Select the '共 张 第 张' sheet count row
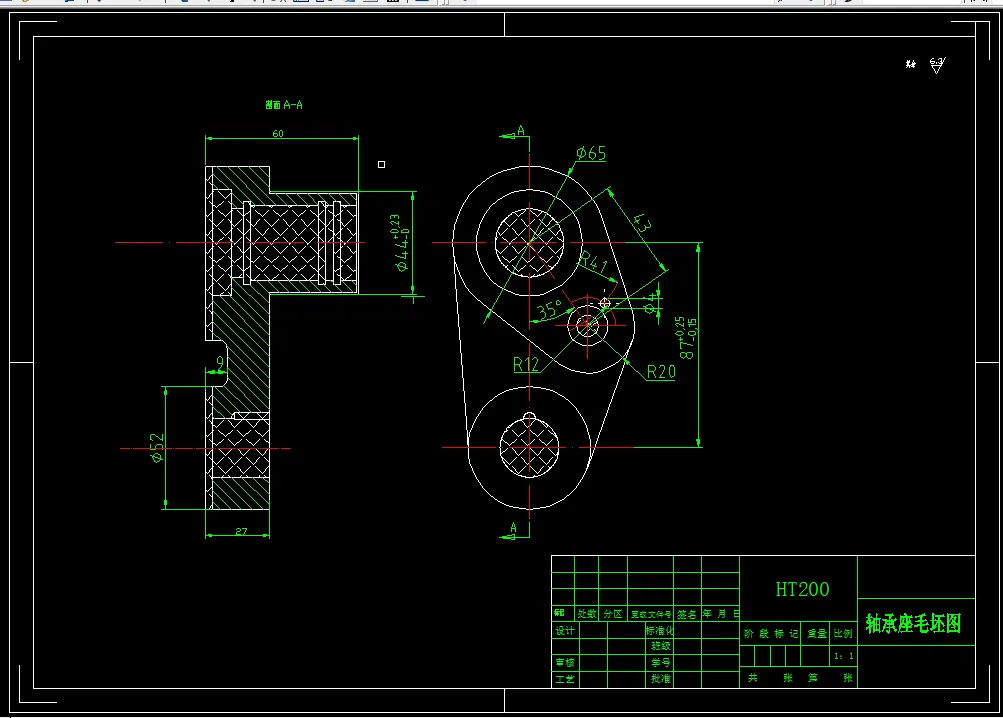Screen dimensions: 1003x718 coord(800,678)
